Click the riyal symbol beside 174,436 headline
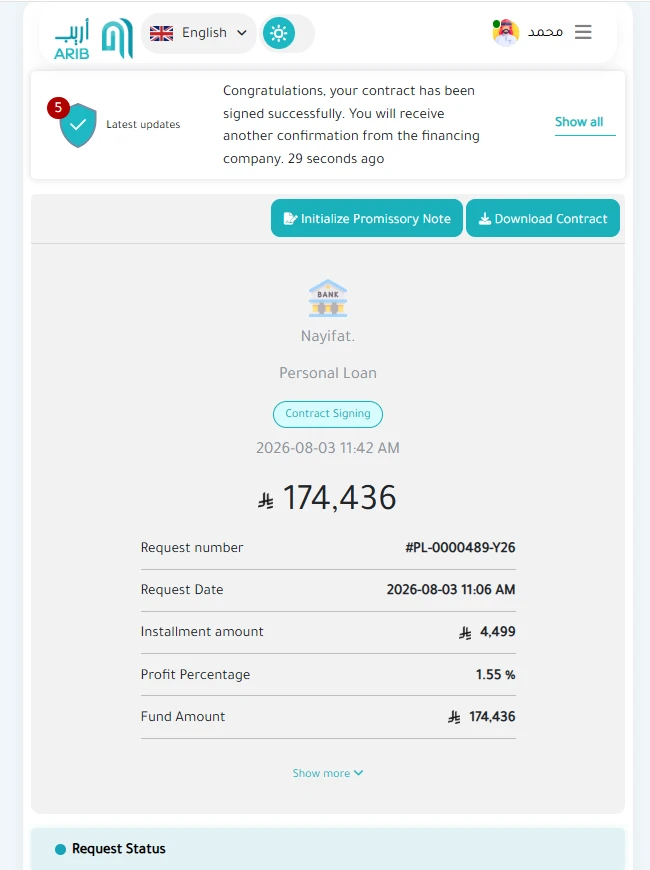The image size is (650, 870). click(x=266, y=500)
